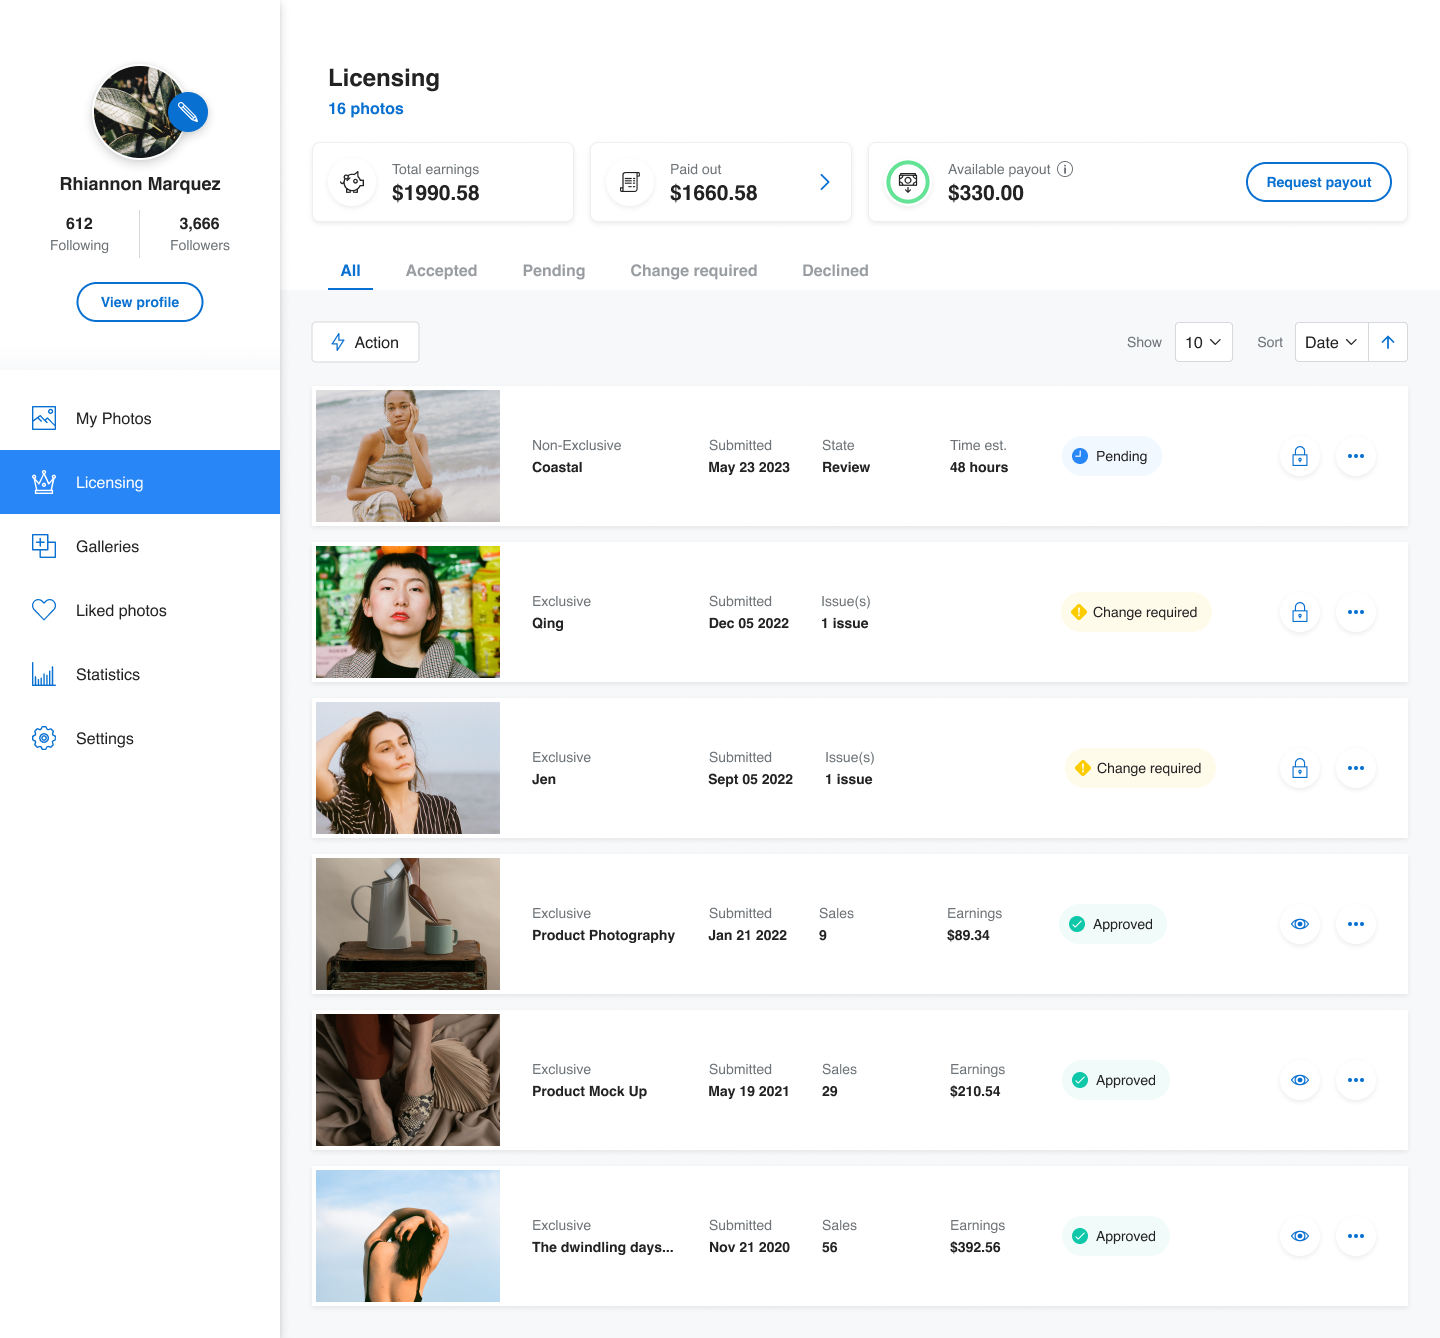Click the edit pencil icon on profile avatar
Viewport: 1440px width, 1338px height.
(188, 112)
